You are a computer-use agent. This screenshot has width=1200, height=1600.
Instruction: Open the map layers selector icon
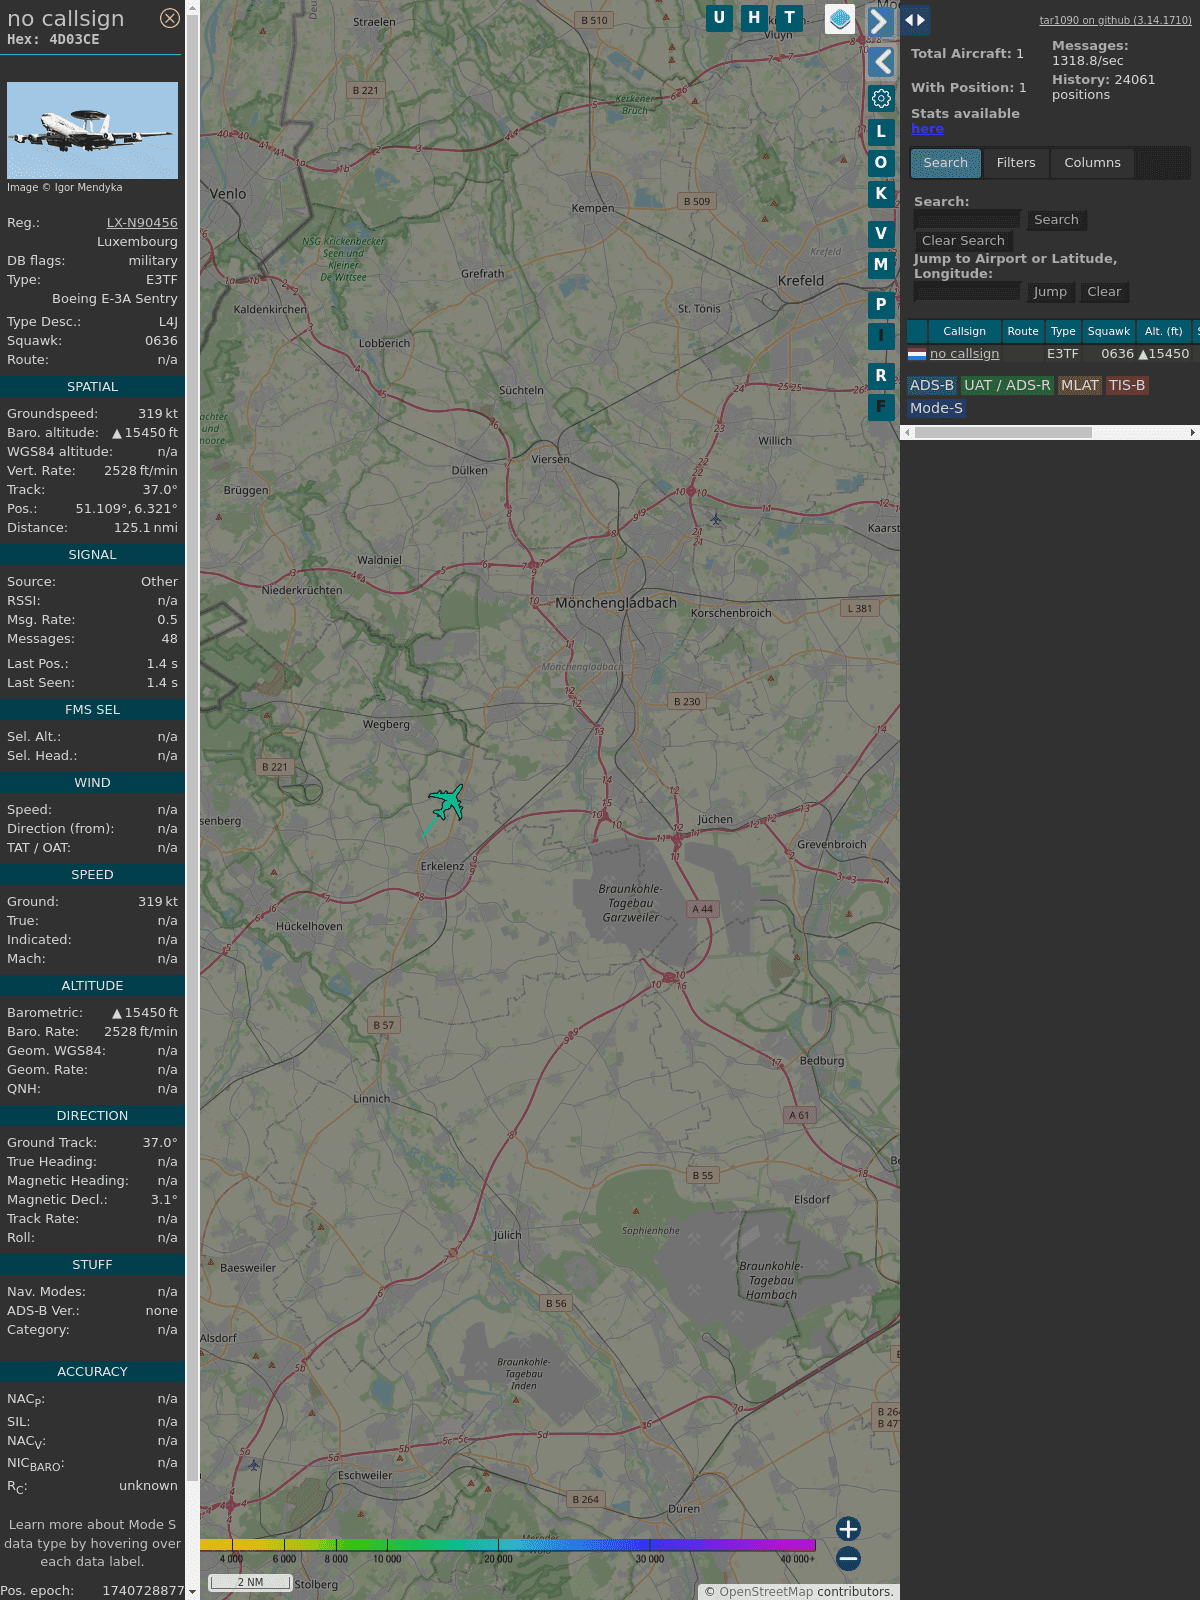tap(839, 19)
